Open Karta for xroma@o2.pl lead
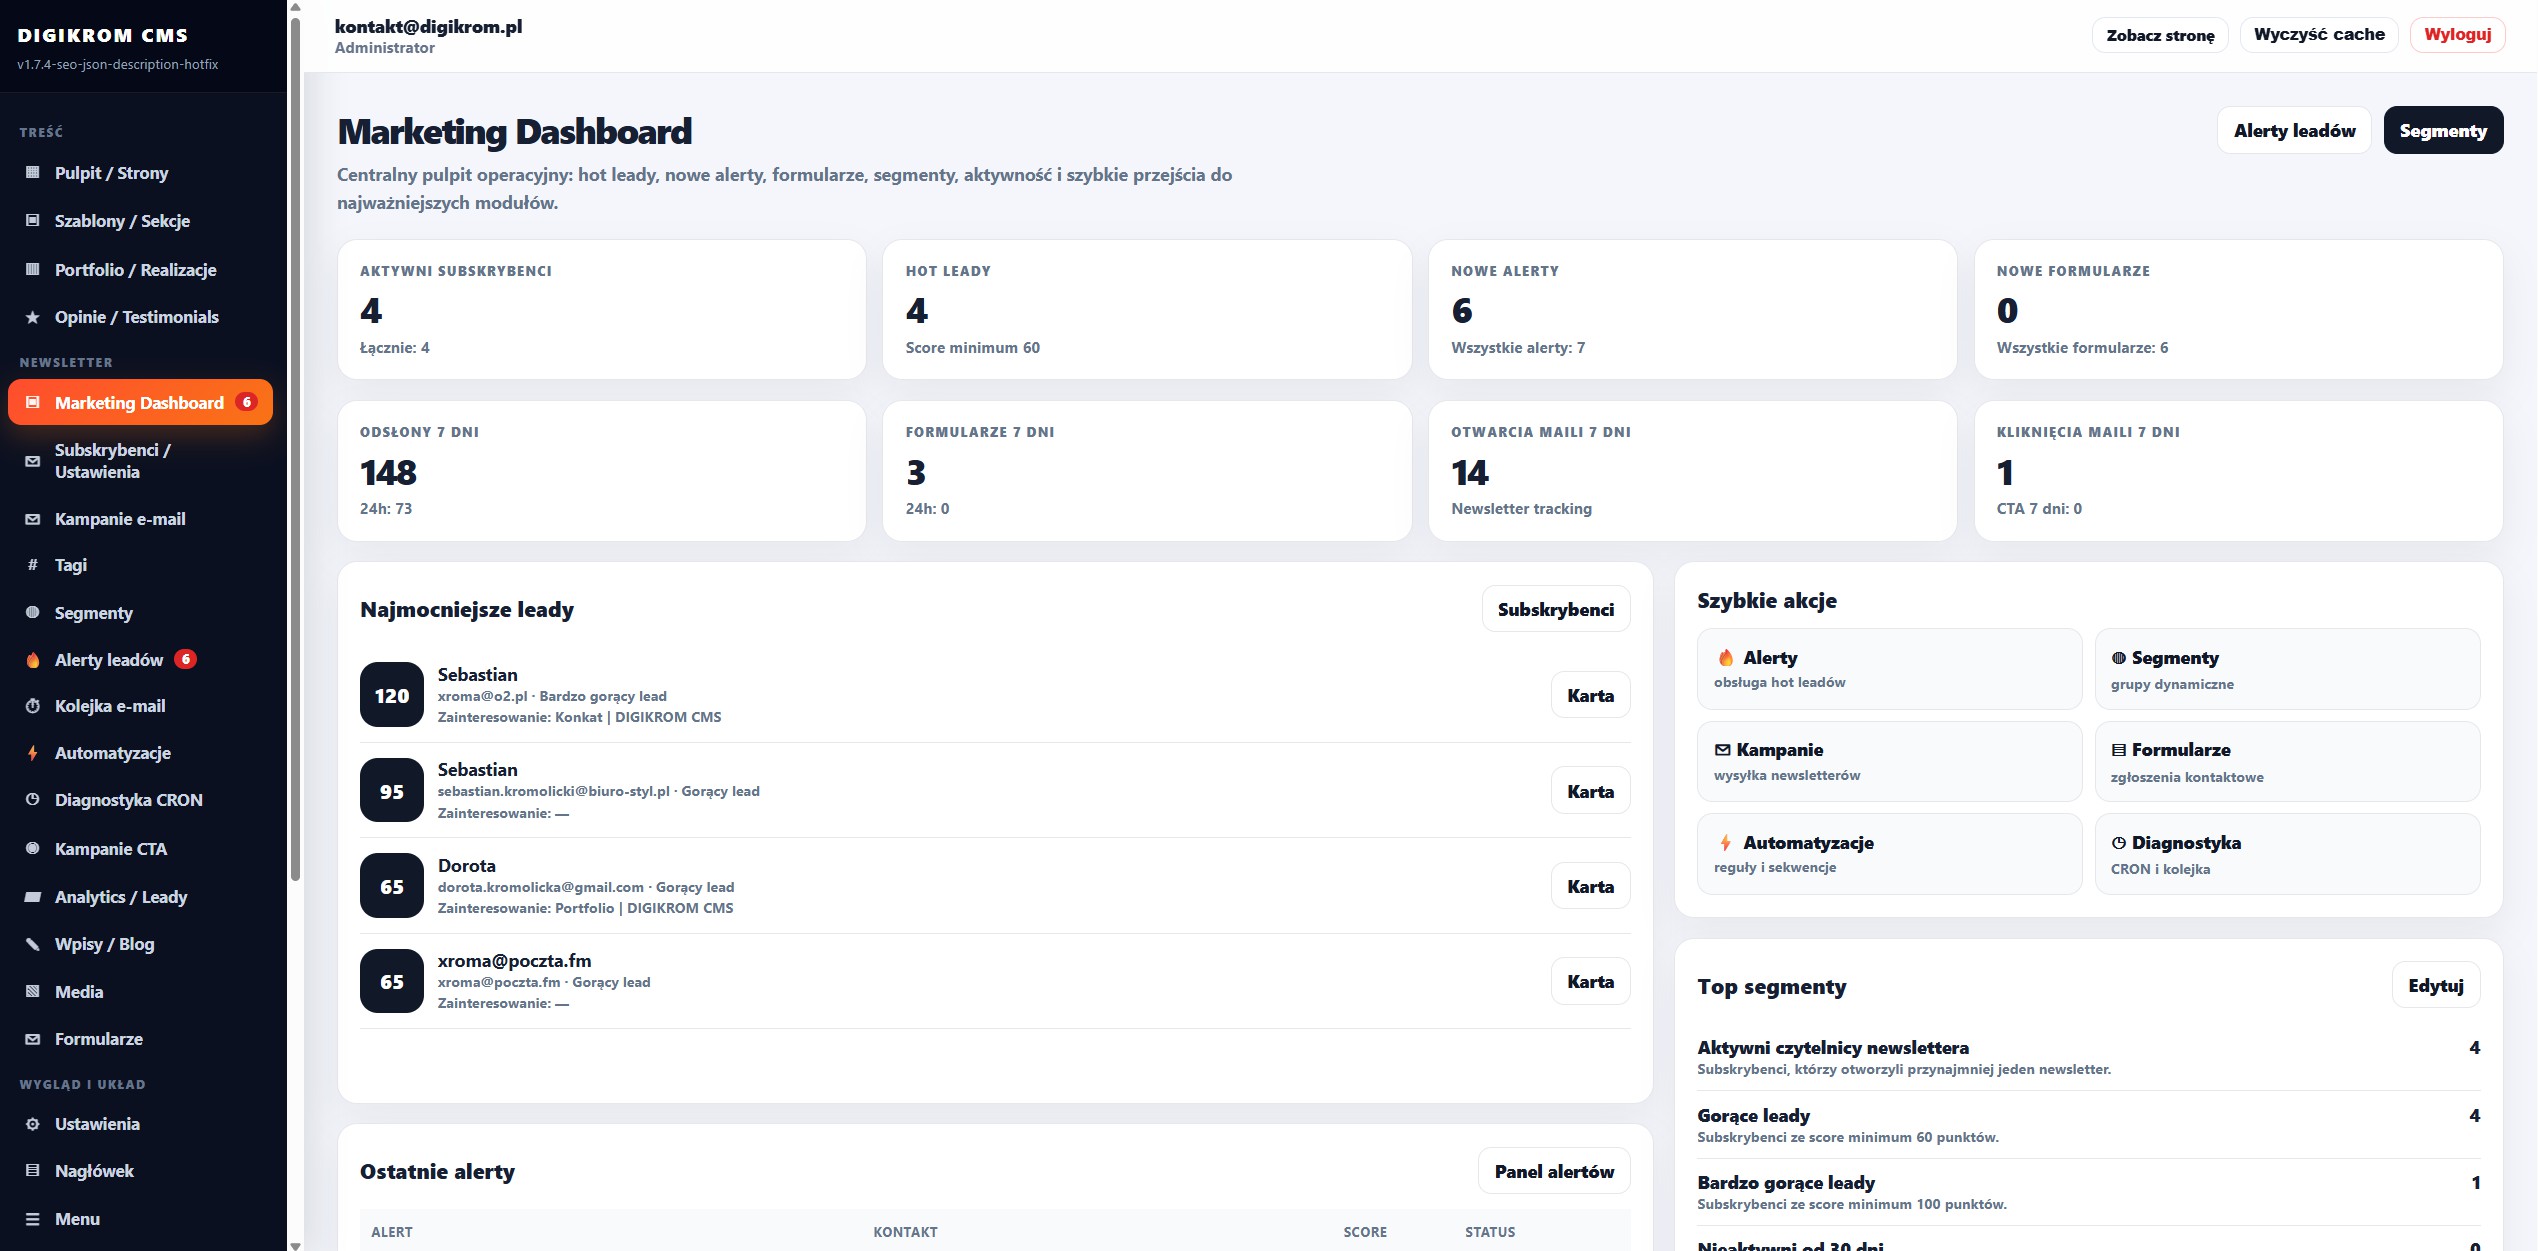This screenshot has width=2538, height=1251. 1590,695
